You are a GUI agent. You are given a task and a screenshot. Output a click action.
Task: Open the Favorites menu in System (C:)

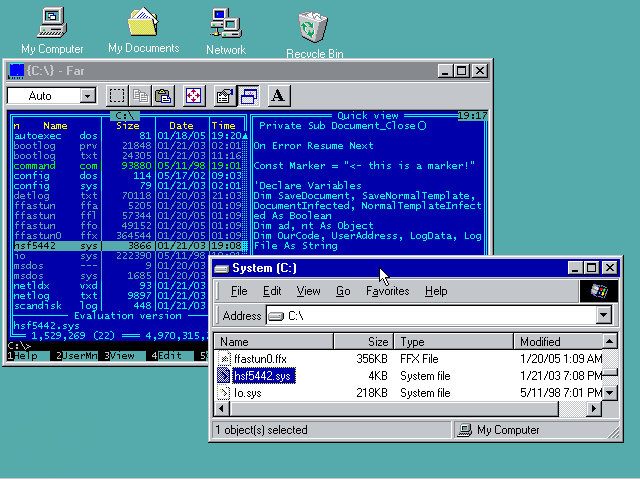point(387,291)
